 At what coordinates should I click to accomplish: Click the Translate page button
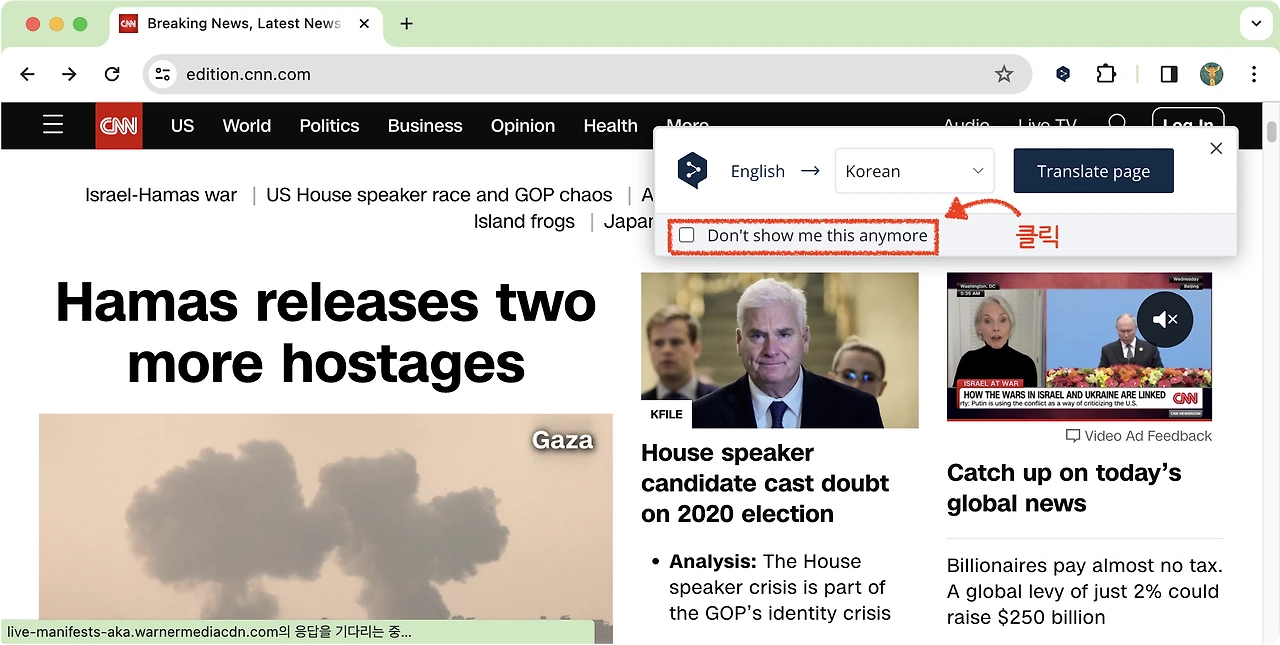coord(1093,171)
